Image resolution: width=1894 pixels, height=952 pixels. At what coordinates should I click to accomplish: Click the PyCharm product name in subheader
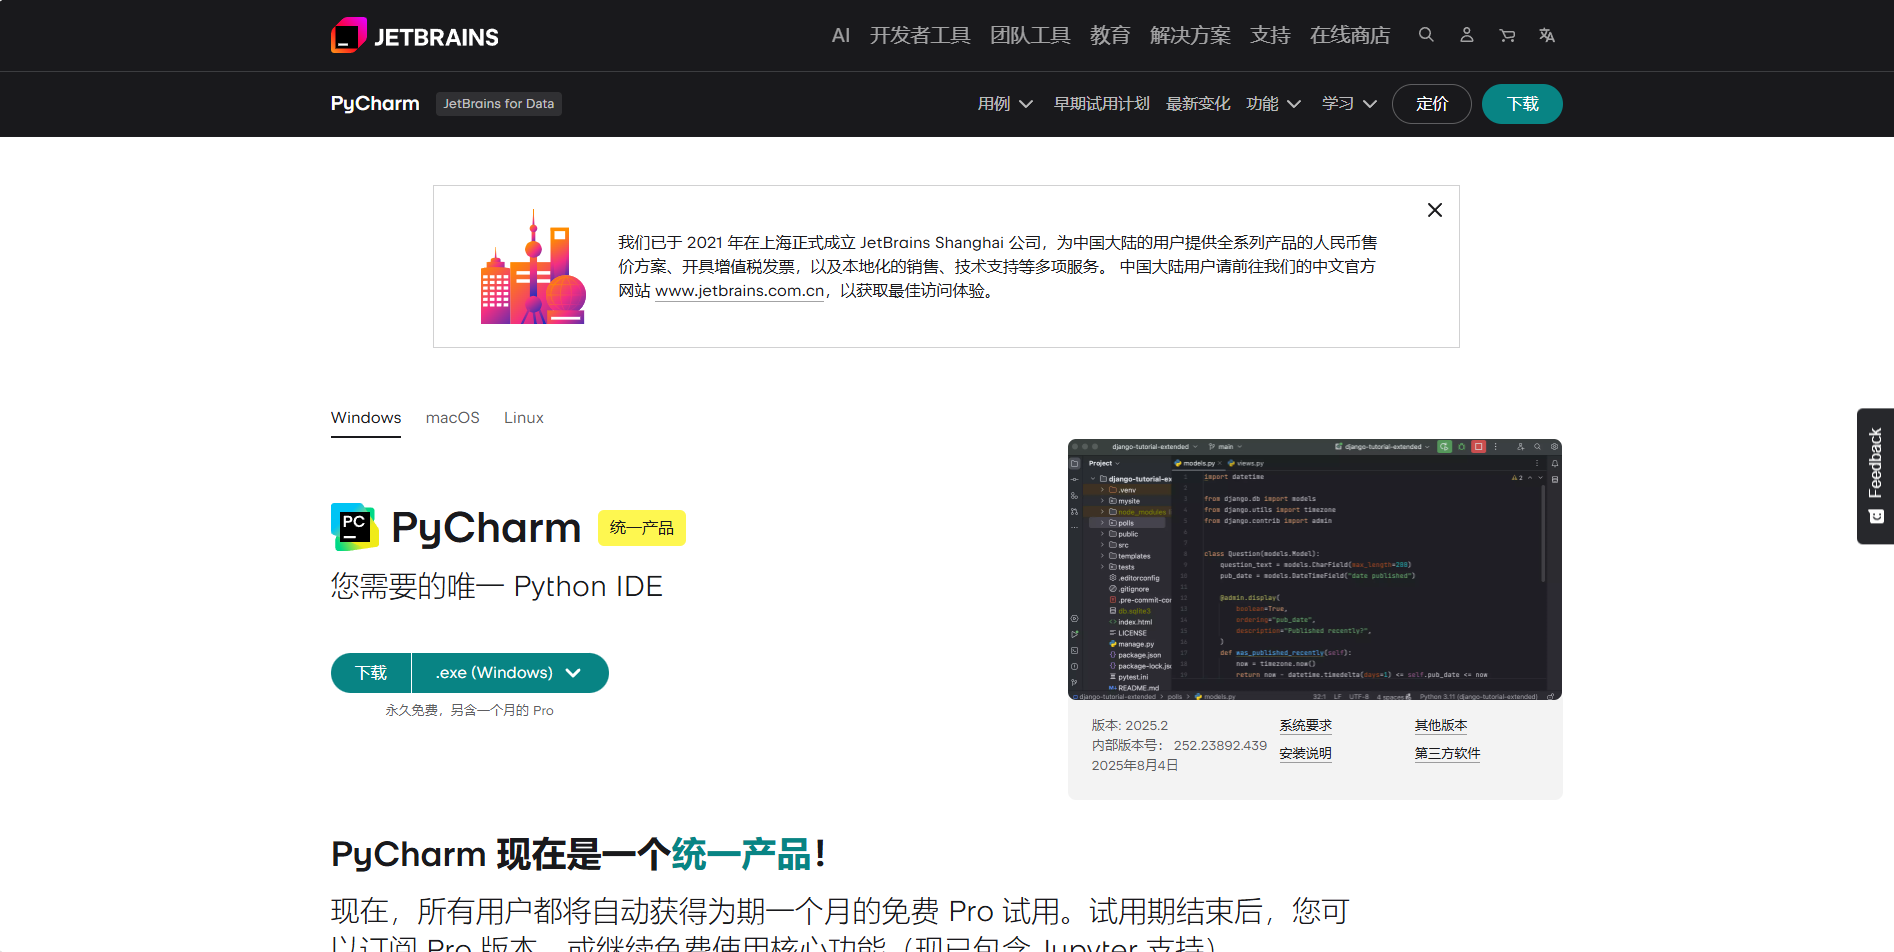tap(375, 104)
